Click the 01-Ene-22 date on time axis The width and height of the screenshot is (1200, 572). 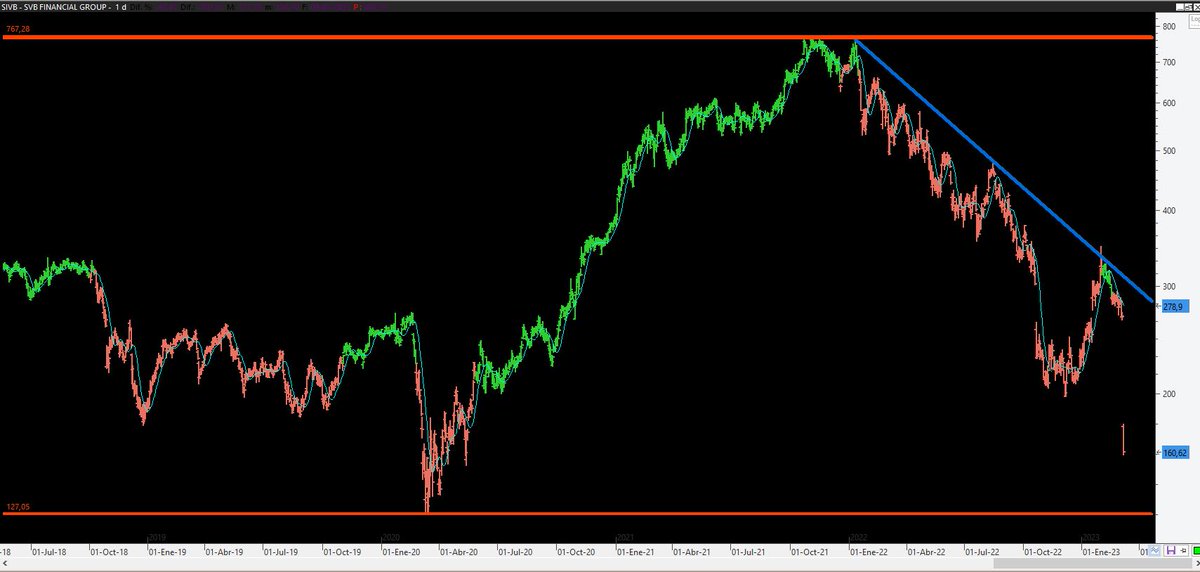pos(868,550)
